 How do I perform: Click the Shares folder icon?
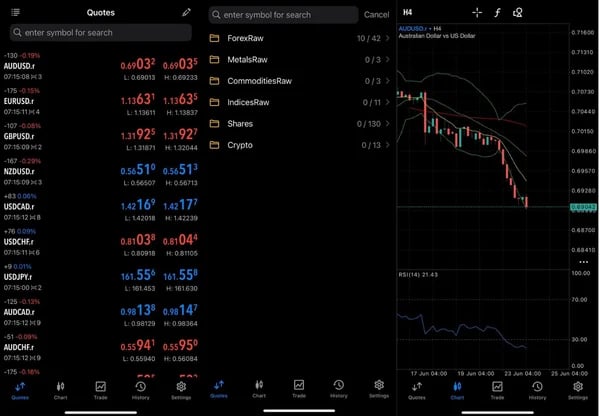pos(215,124)
